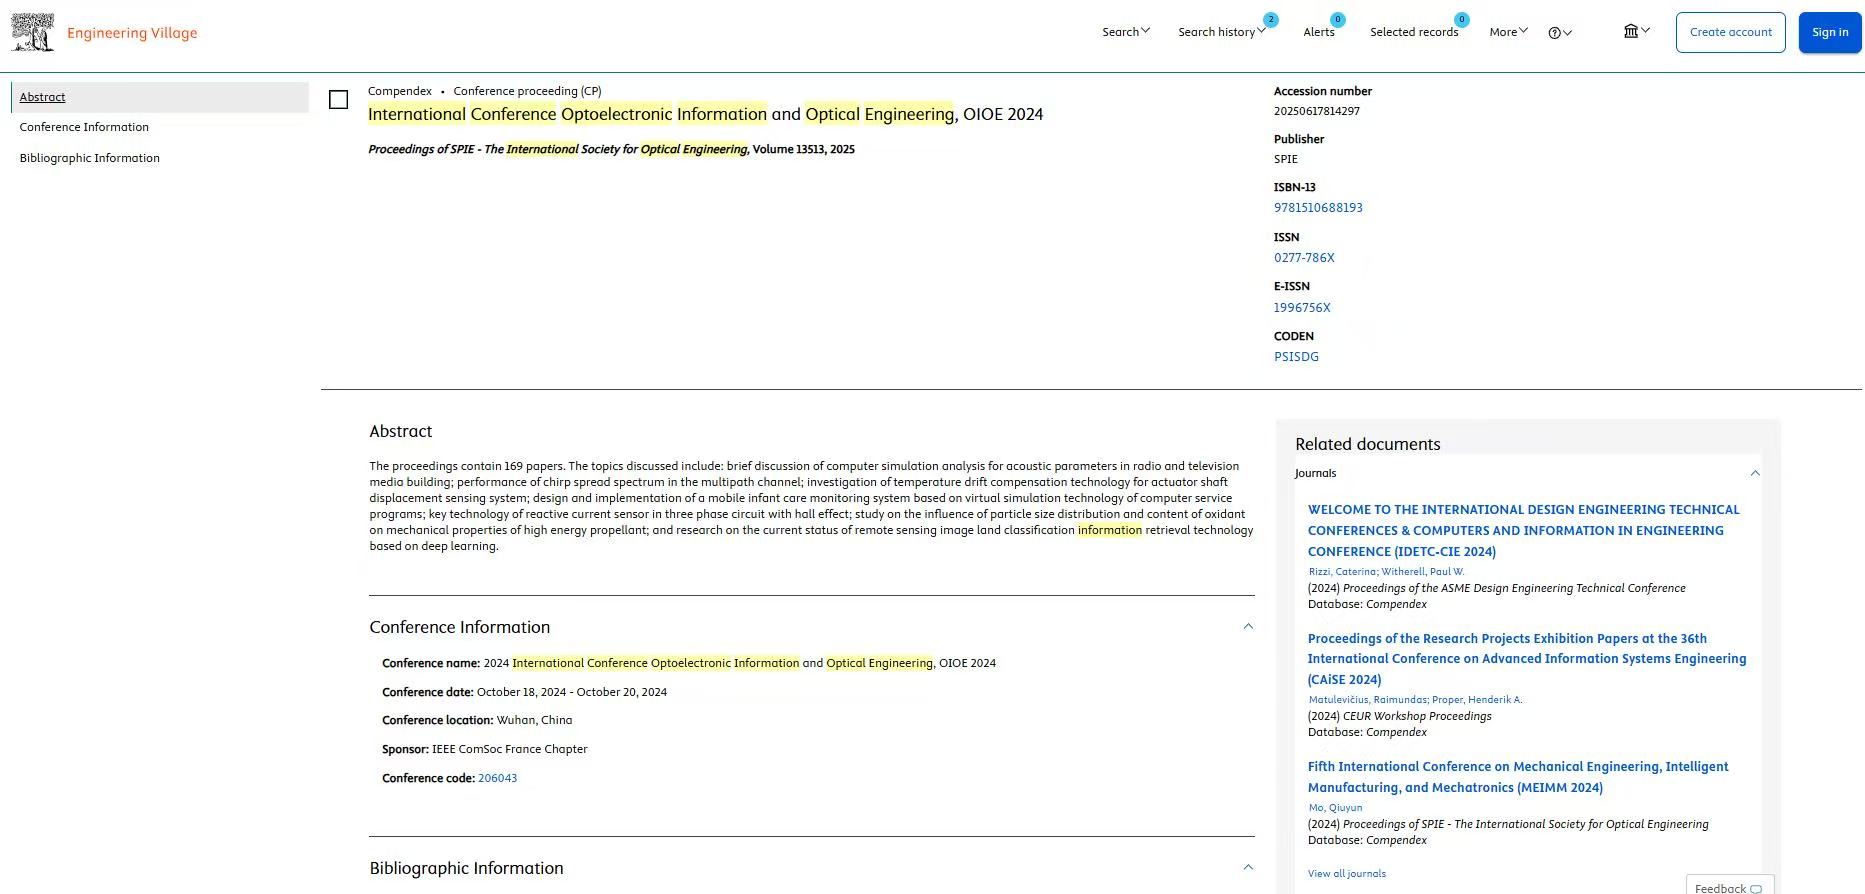The width and height of the screenshot is (1865, 894).
Task: Open the CAiSE 2024 related document
Action: pyautogui.click(x=1527, y=659)
